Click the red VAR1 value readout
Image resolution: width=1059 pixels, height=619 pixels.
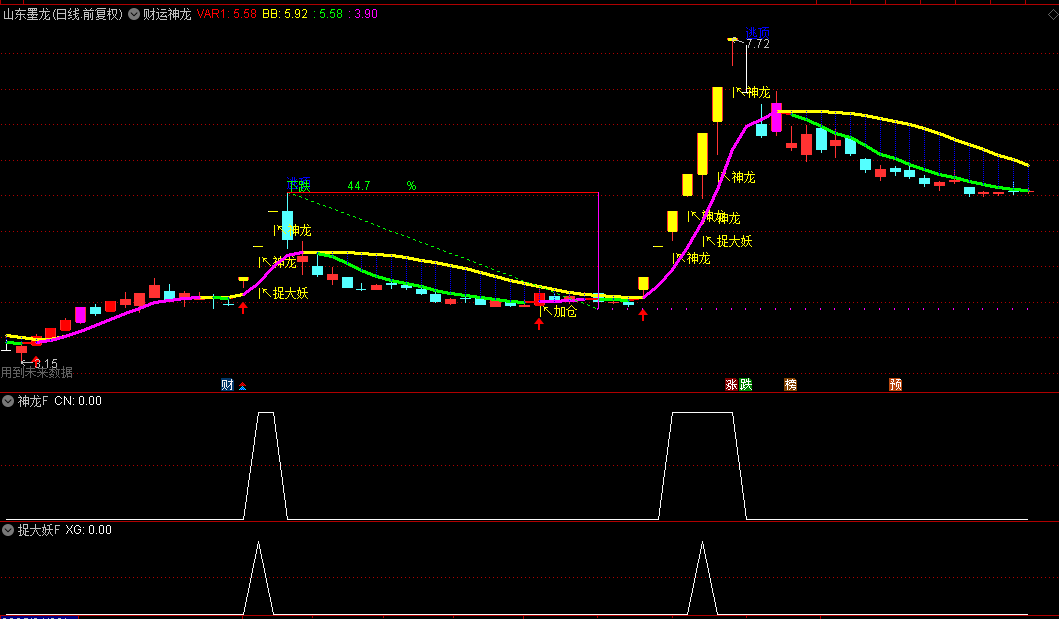(226, 14)
